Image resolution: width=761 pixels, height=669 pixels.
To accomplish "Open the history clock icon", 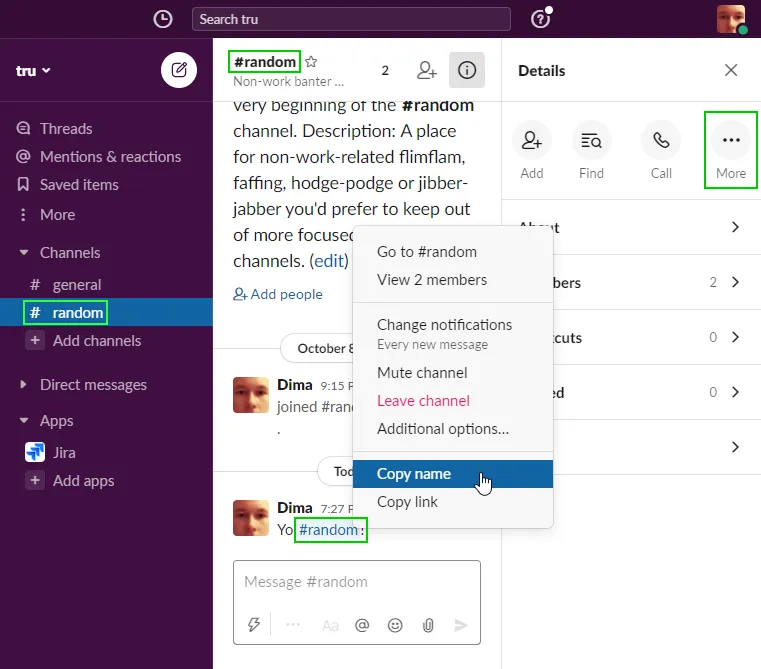I will (x=163, y=19).
